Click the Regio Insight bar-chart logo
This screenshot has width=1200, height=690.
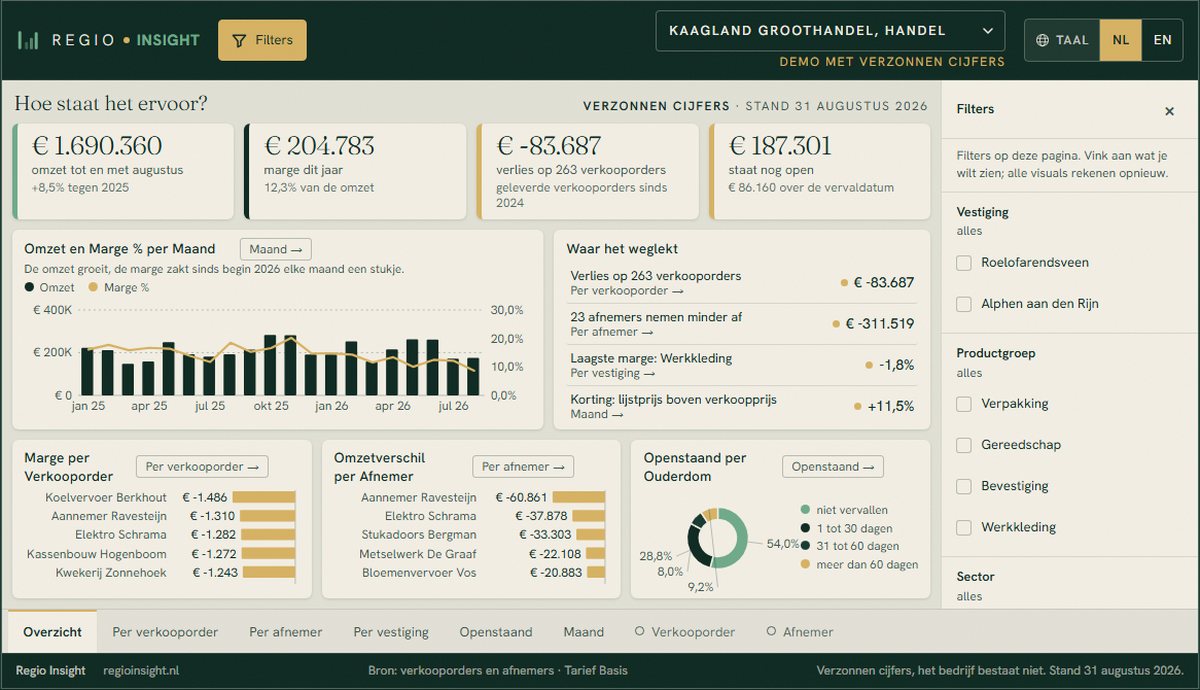[28, 40]
